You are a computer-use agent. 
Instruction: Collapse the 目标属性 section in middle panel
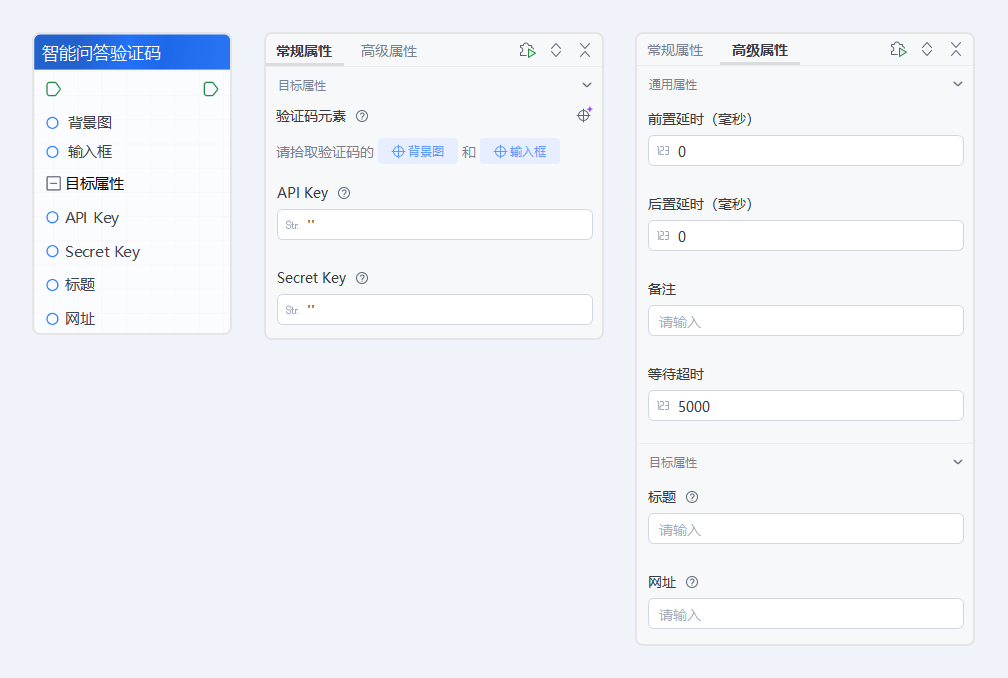pyautogui.click(x=587, y=85)
